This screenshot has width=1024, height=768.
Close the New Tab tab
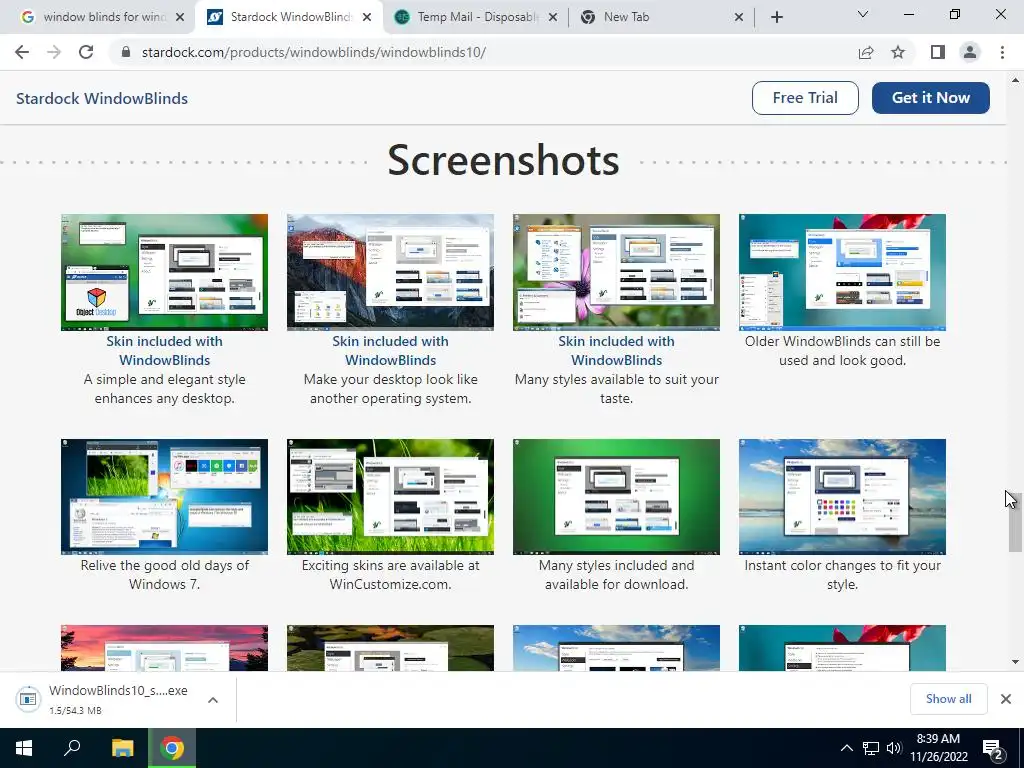739,17
